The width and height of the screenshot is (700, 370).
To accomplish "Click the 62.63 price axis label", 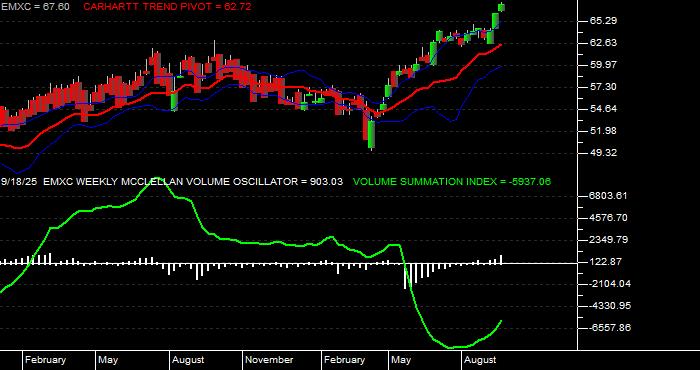I will tap(603, 43).
